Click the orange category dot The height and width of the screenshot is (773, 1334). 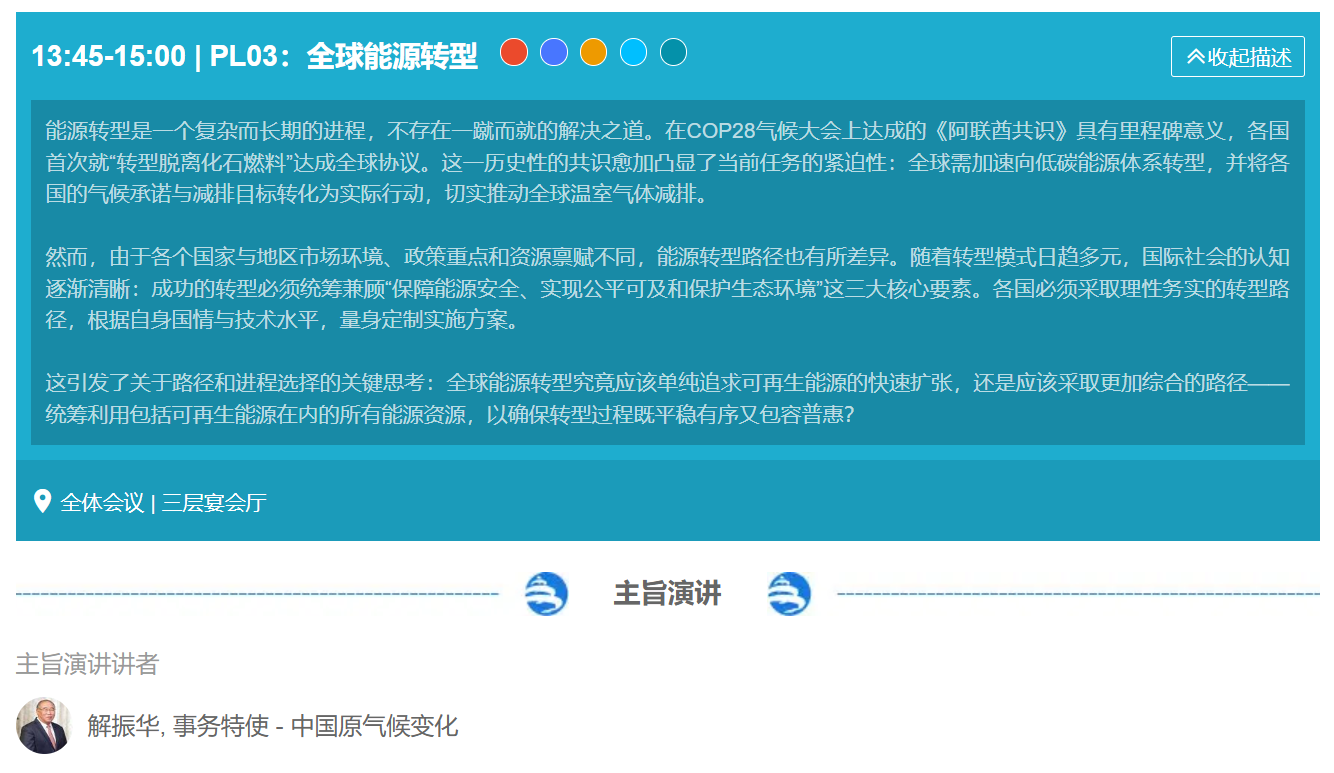click(594, 52)
